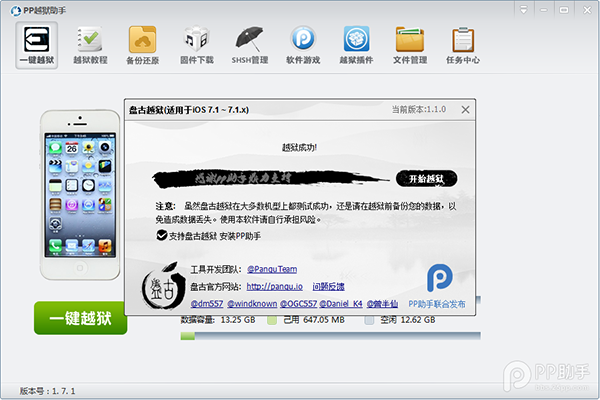Screen dimensions: 600x400
Task: Minimize the PP越狱助手 window
Action: [x=543, y=10]
